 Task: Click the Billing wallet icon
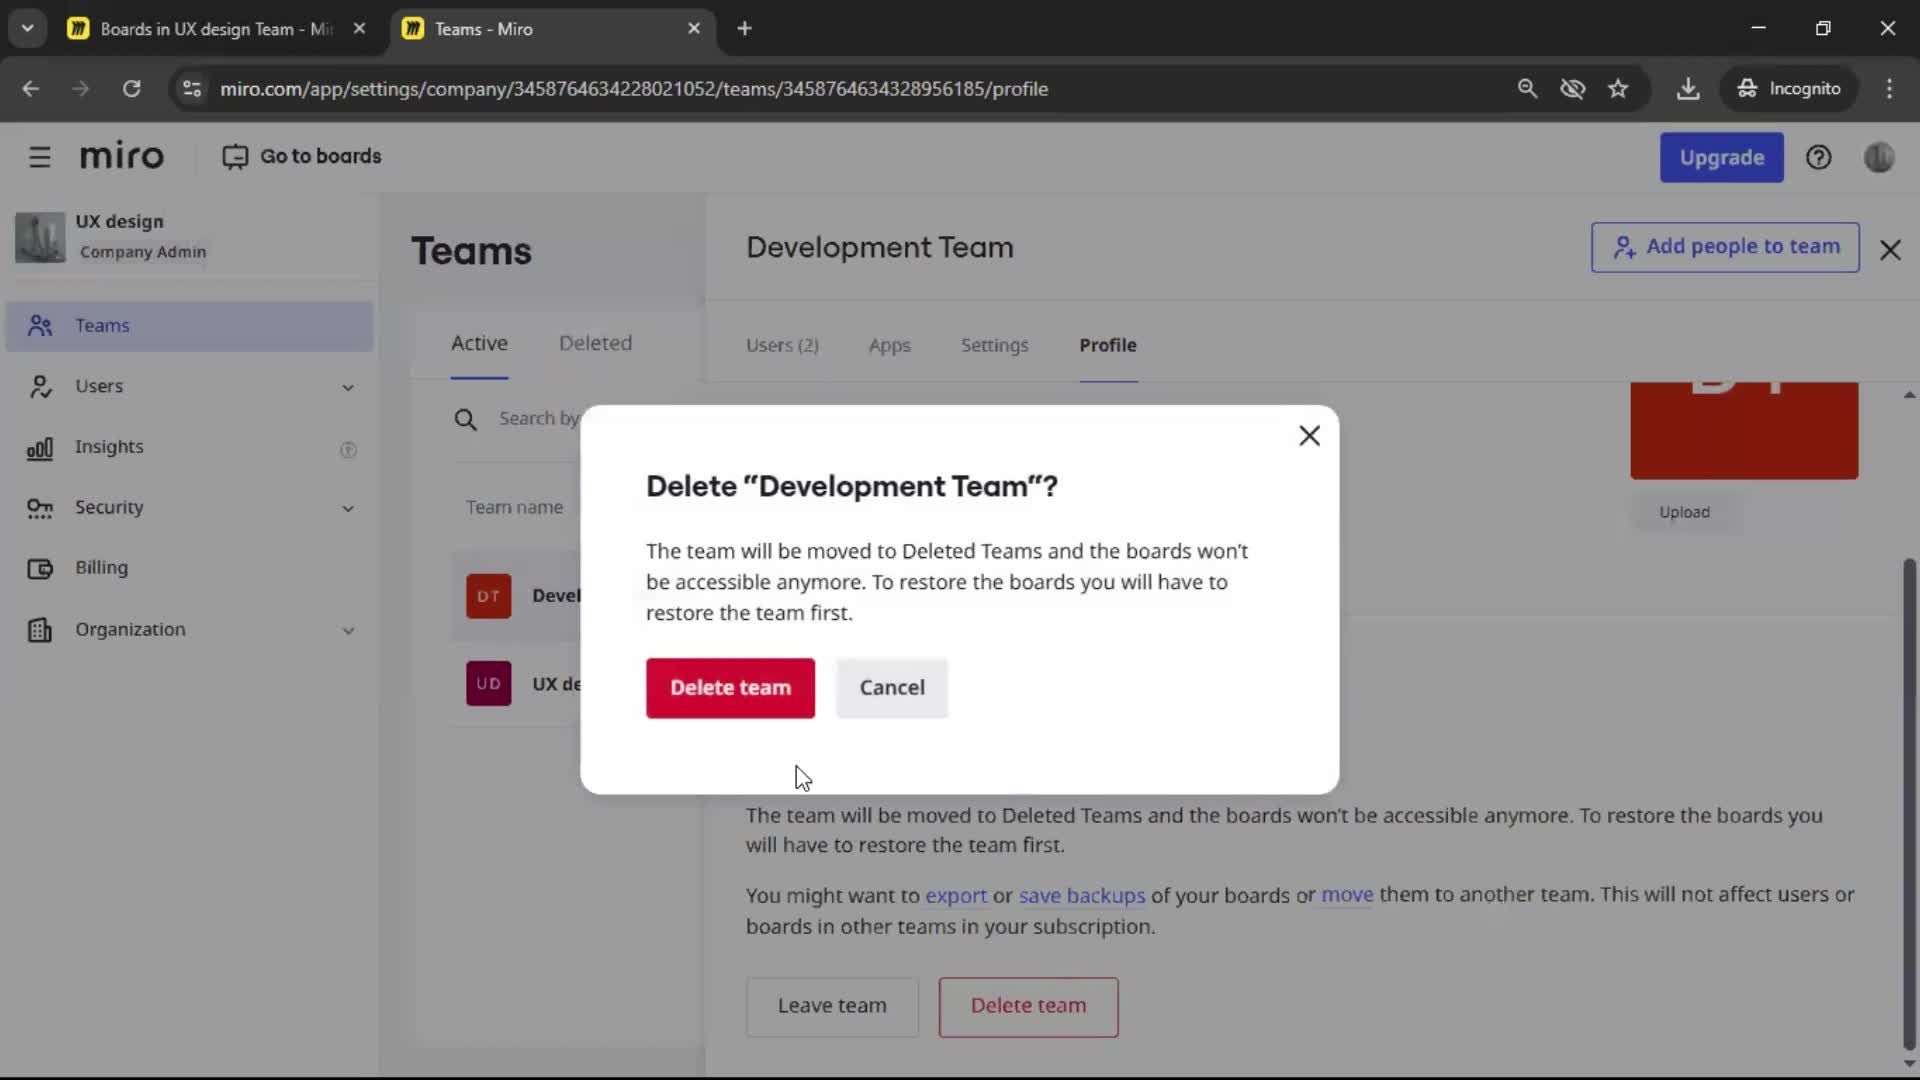coord(40,569)
